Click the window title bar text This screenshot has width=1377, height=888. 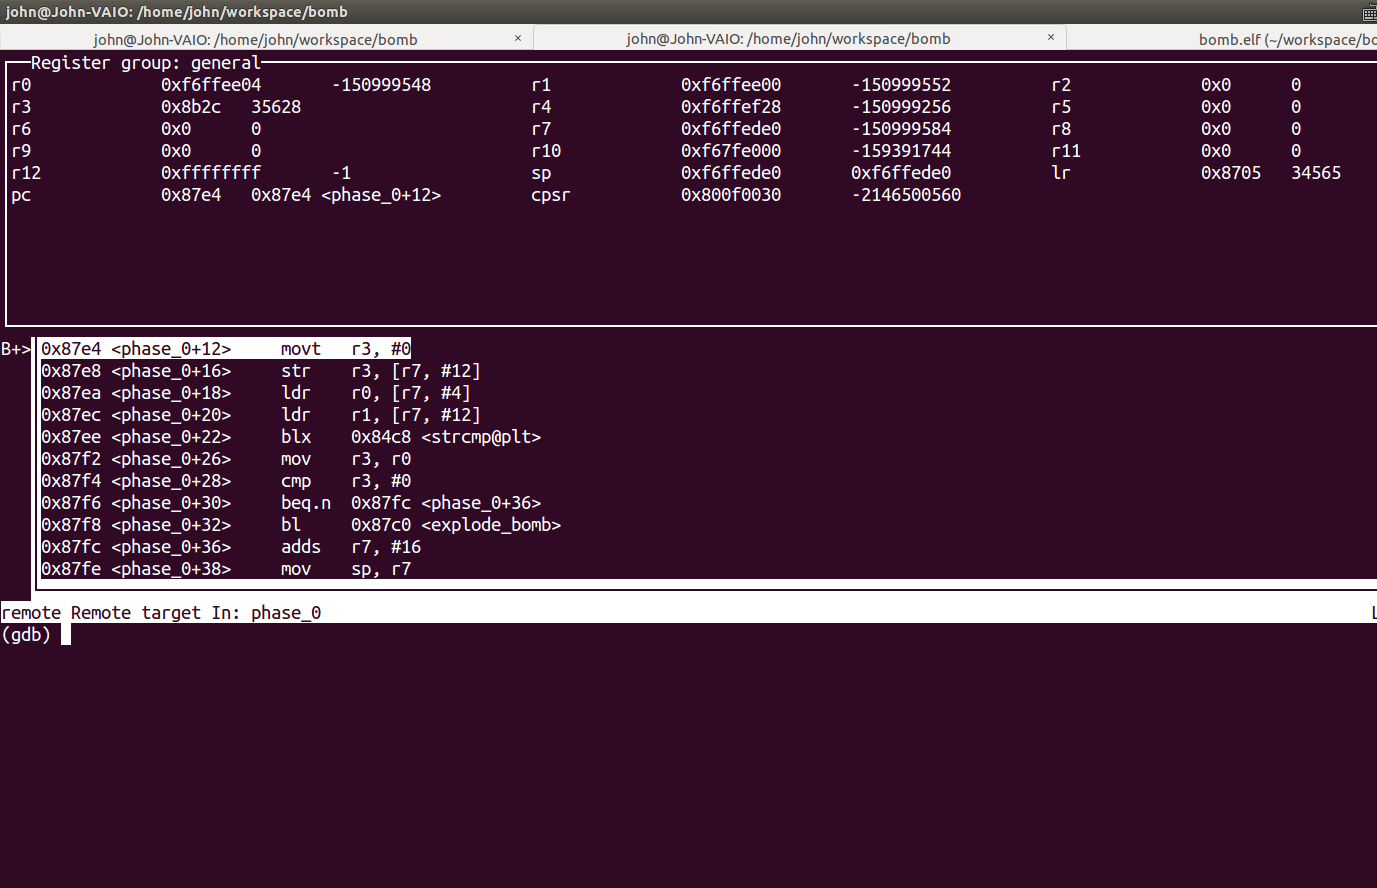pyautogui.click(x=177, y=12)
